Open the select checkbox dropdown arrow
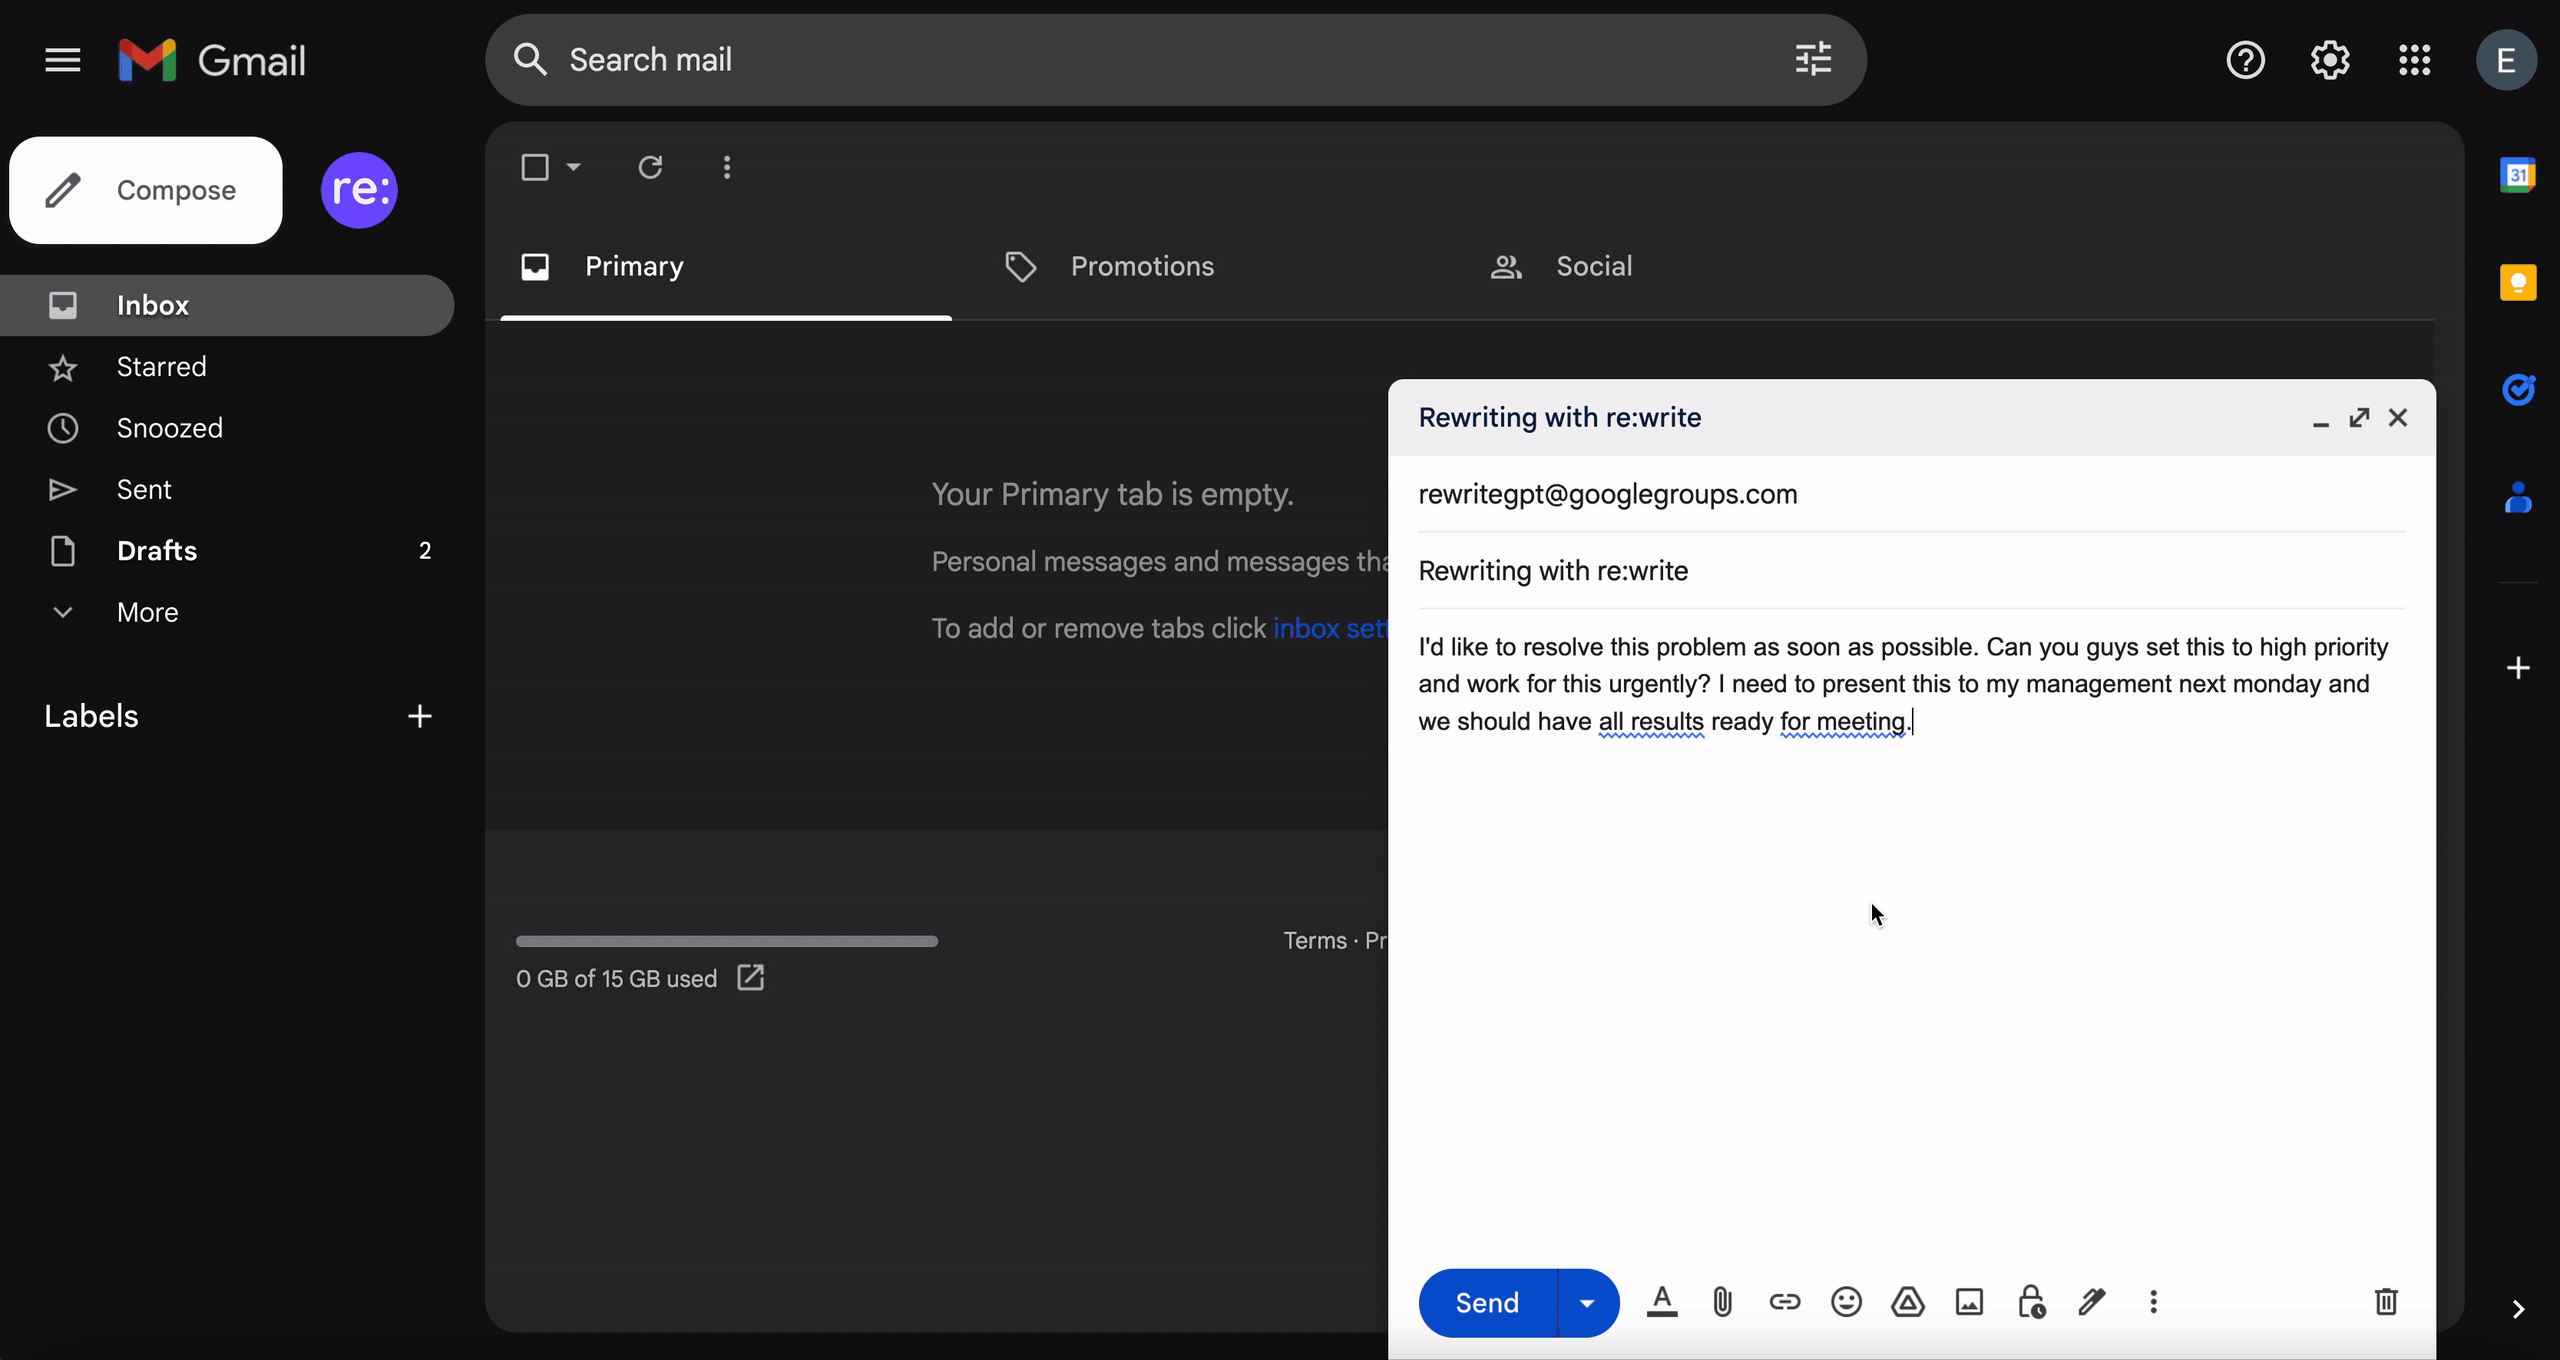The height and width of the screenshot is (1360, 2560). 574,167
